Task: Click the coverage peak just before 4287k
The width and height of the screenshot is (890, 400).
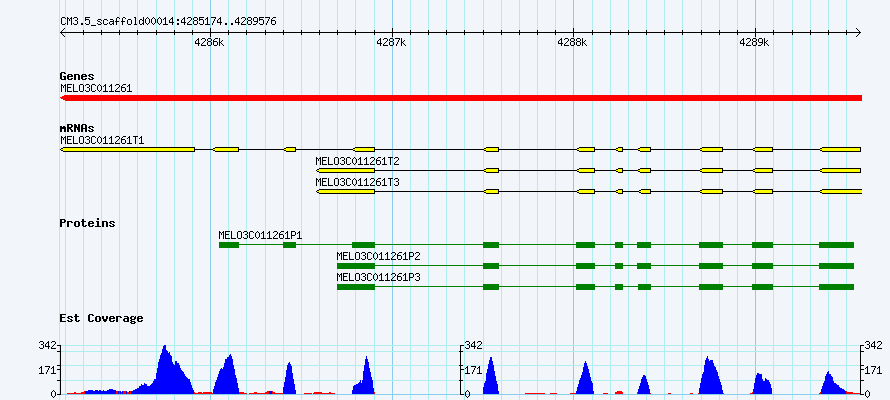Action: (366, 376)
